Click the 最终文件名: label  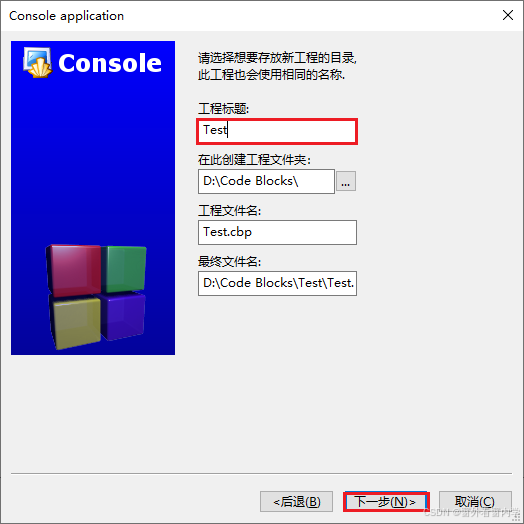(x=229, y=261)
